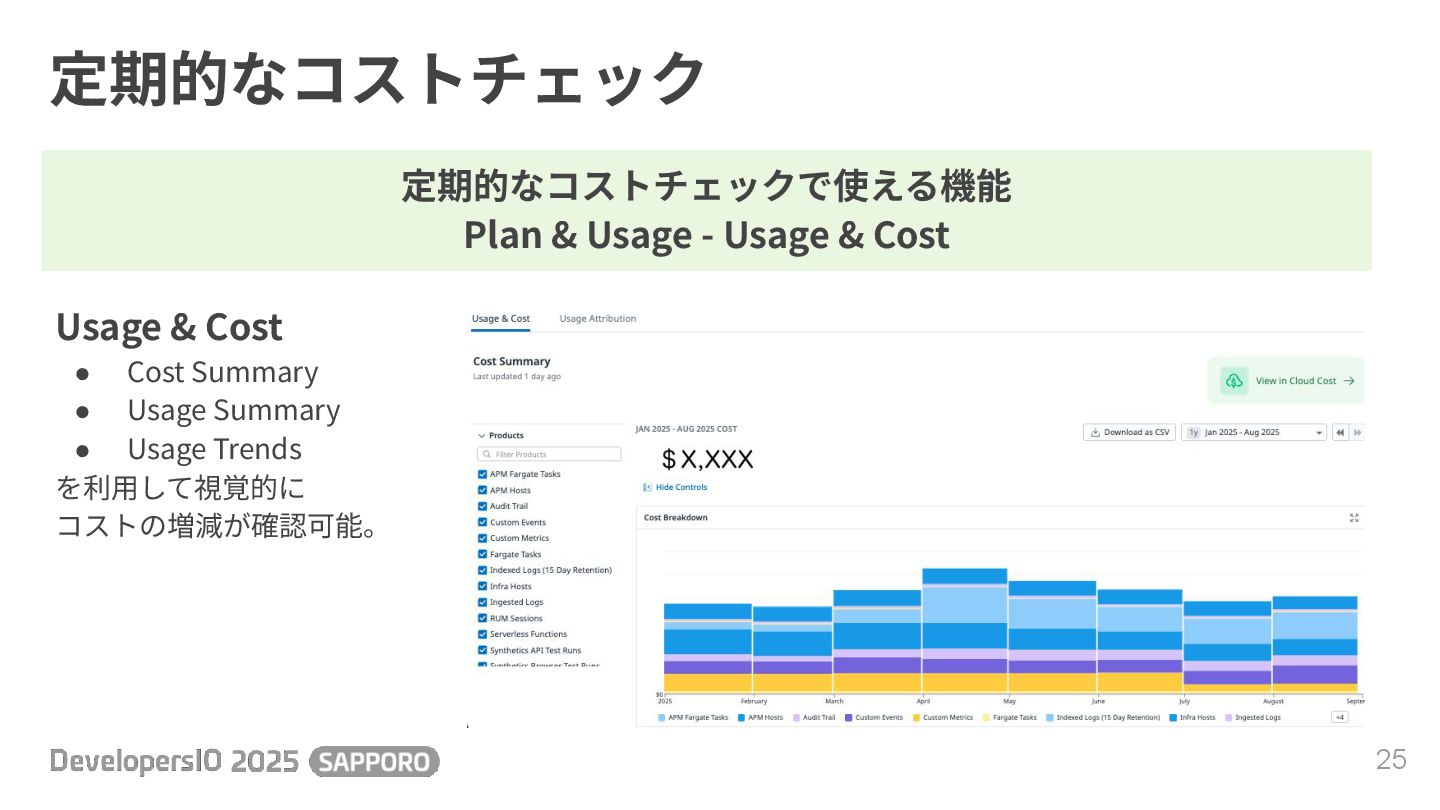Click the Fargate Tasks legend swatch
1440x810 pixels.
[x=987, y=718]
